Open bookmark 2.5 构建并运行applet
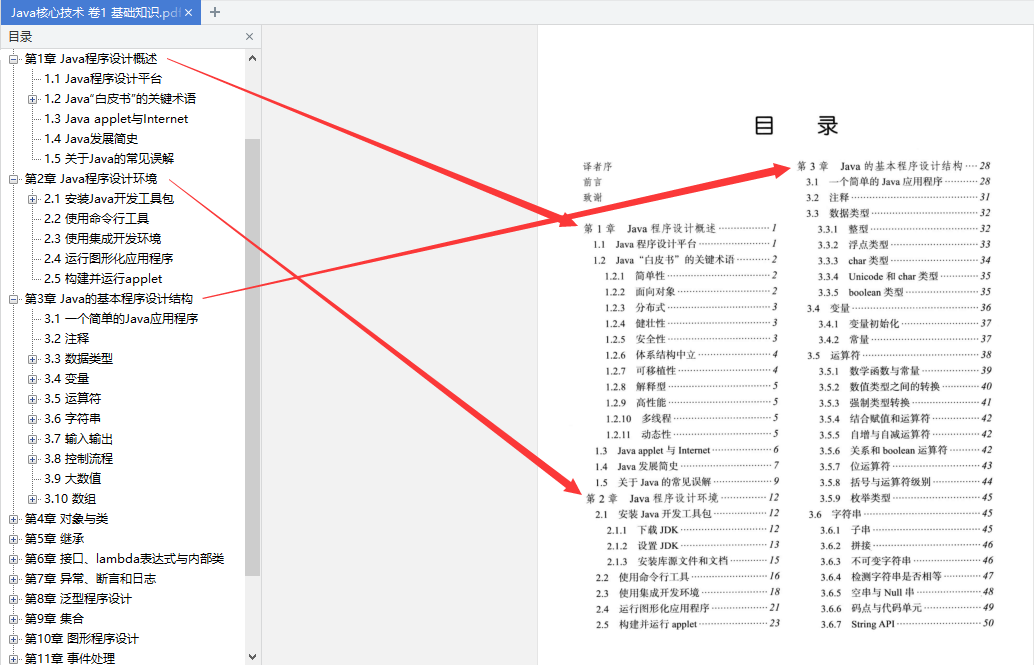Screen dimensions: 1034x665 pyautogui.click(x=103, y=278)
